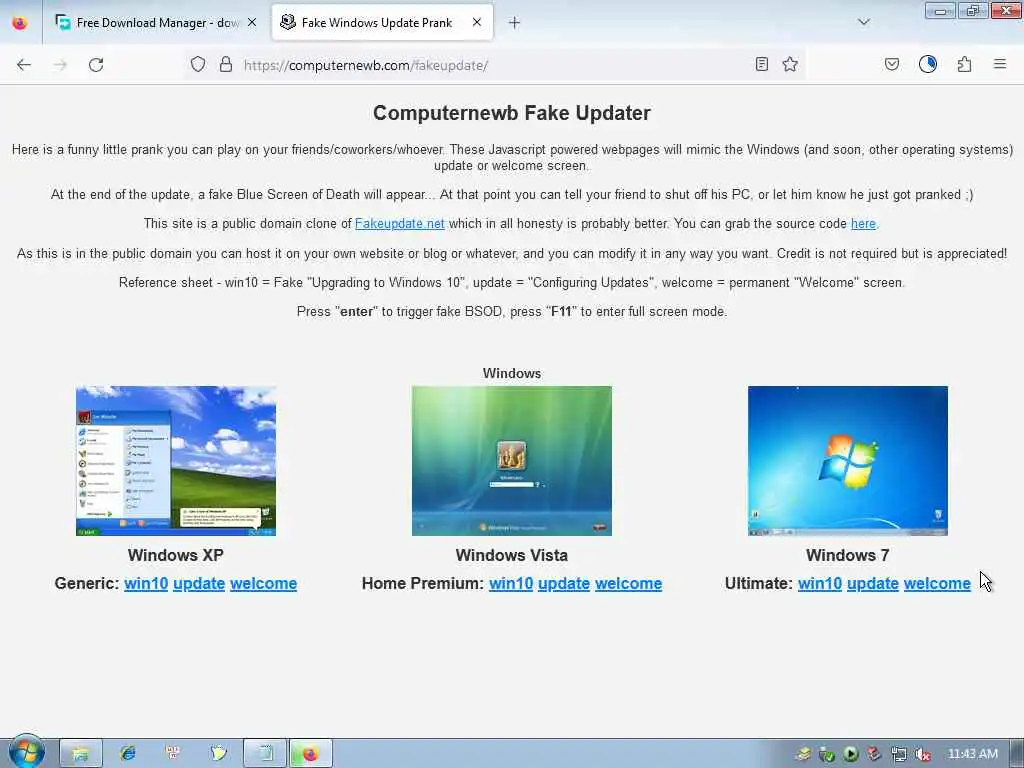The height and width of the screenshot is (768, 1024).
Task: Click the Windows Vista heading text
Action: point(512,555)
